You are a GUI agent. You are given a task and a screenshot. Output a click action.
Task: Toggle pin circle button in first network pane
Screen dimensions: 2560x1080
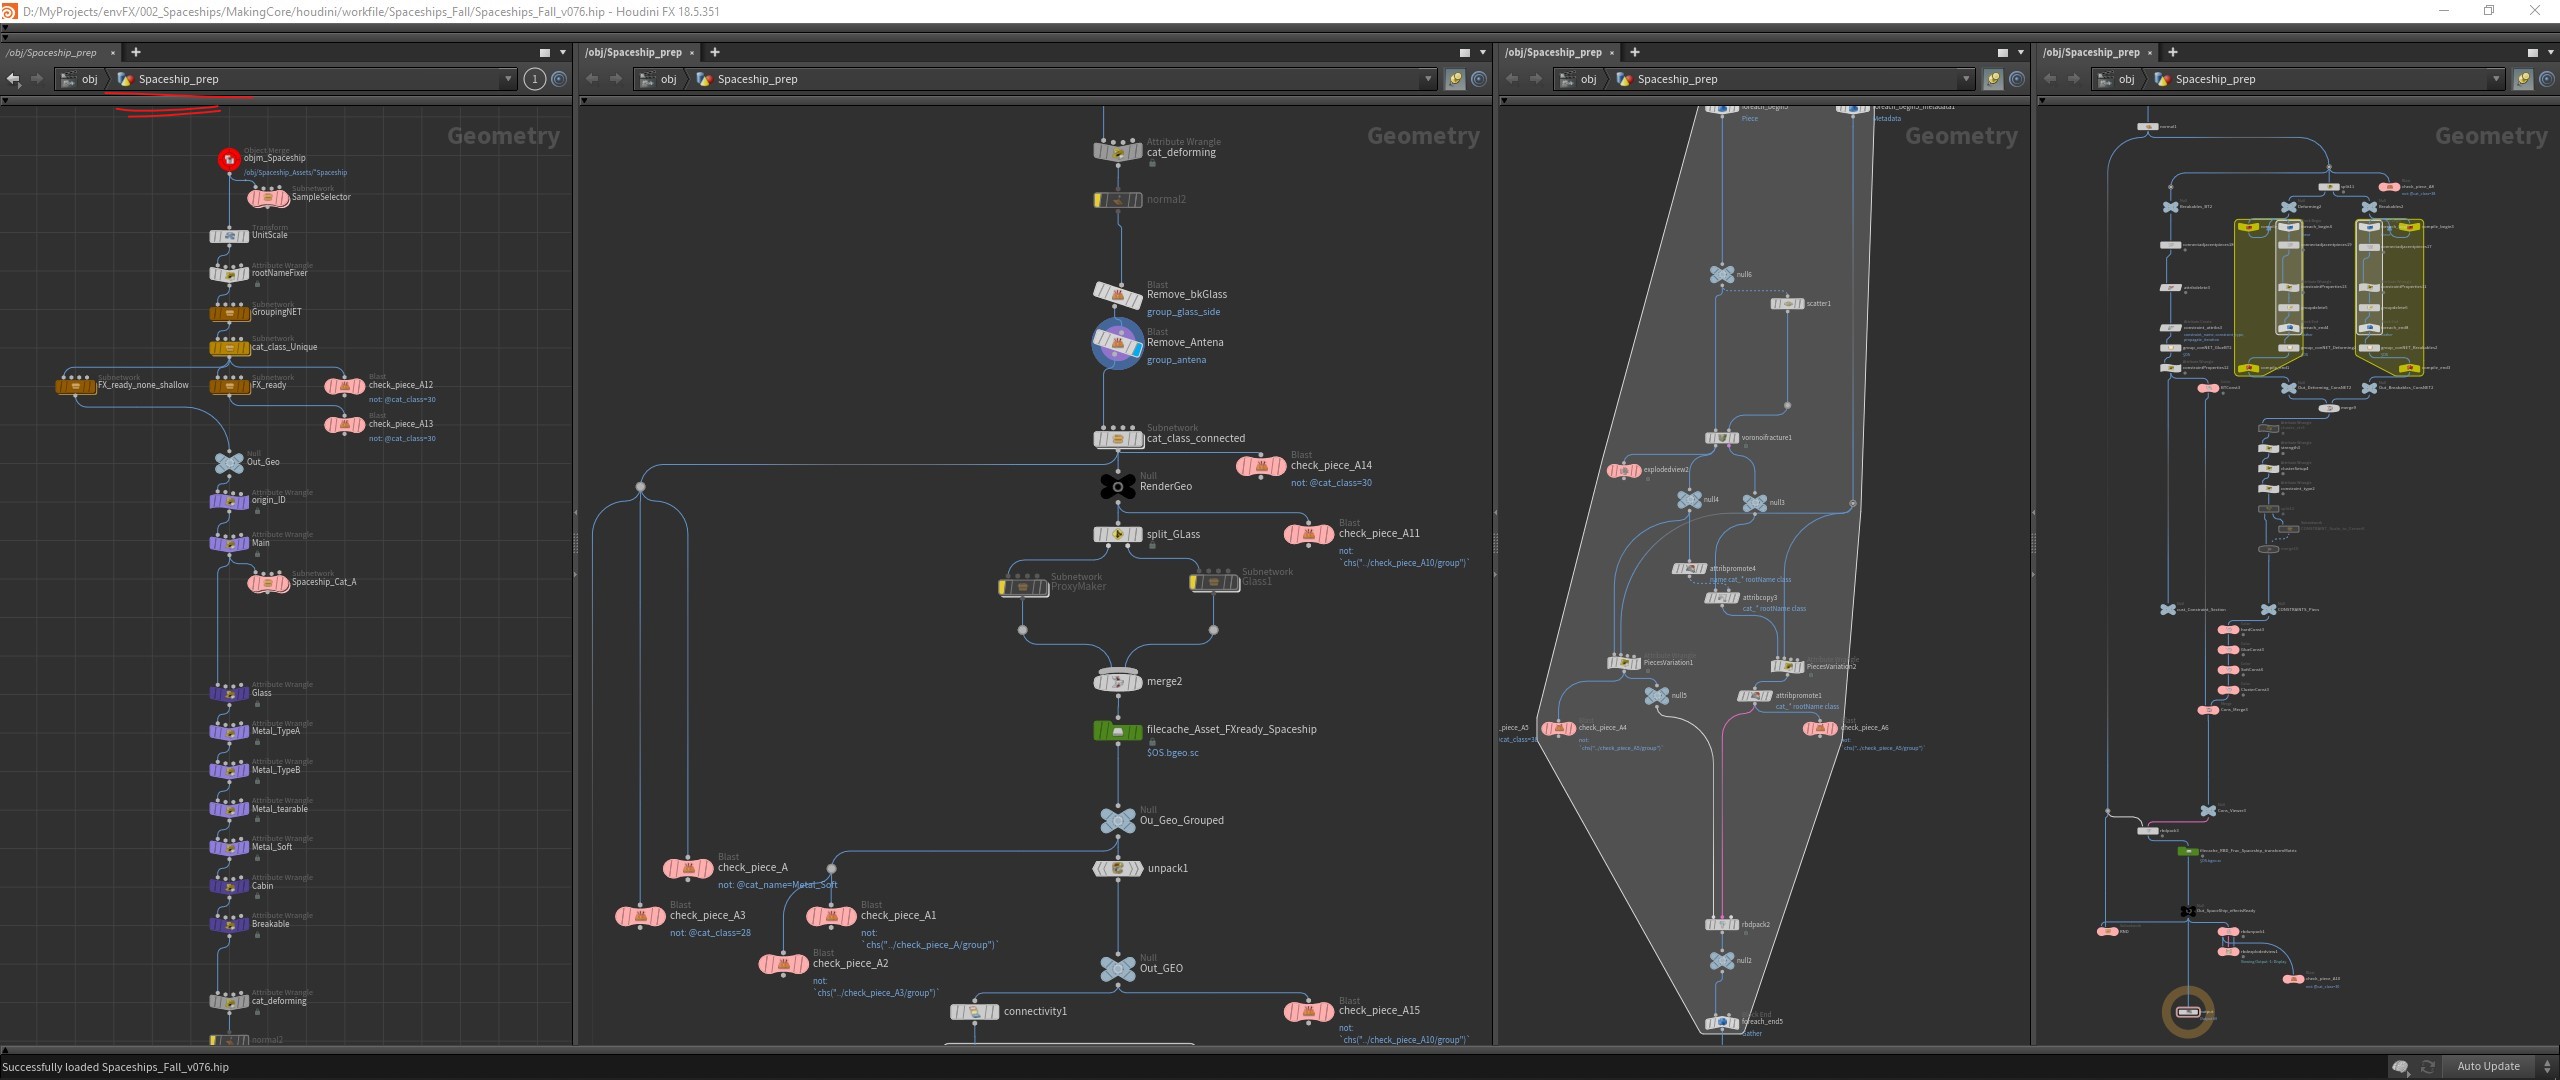559,79
